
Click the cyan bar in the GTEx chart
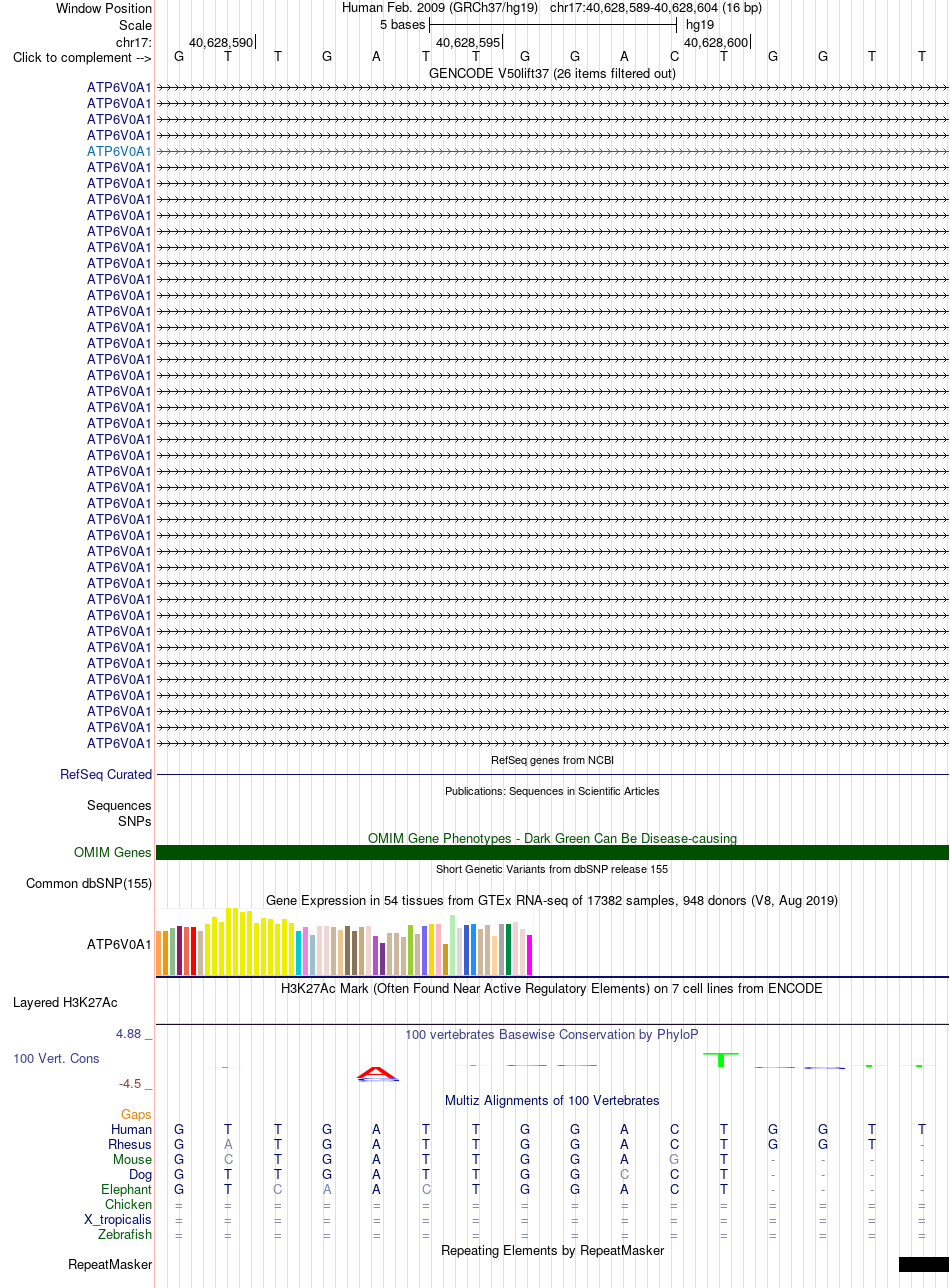pyautogui.click(x=299, y=953)
